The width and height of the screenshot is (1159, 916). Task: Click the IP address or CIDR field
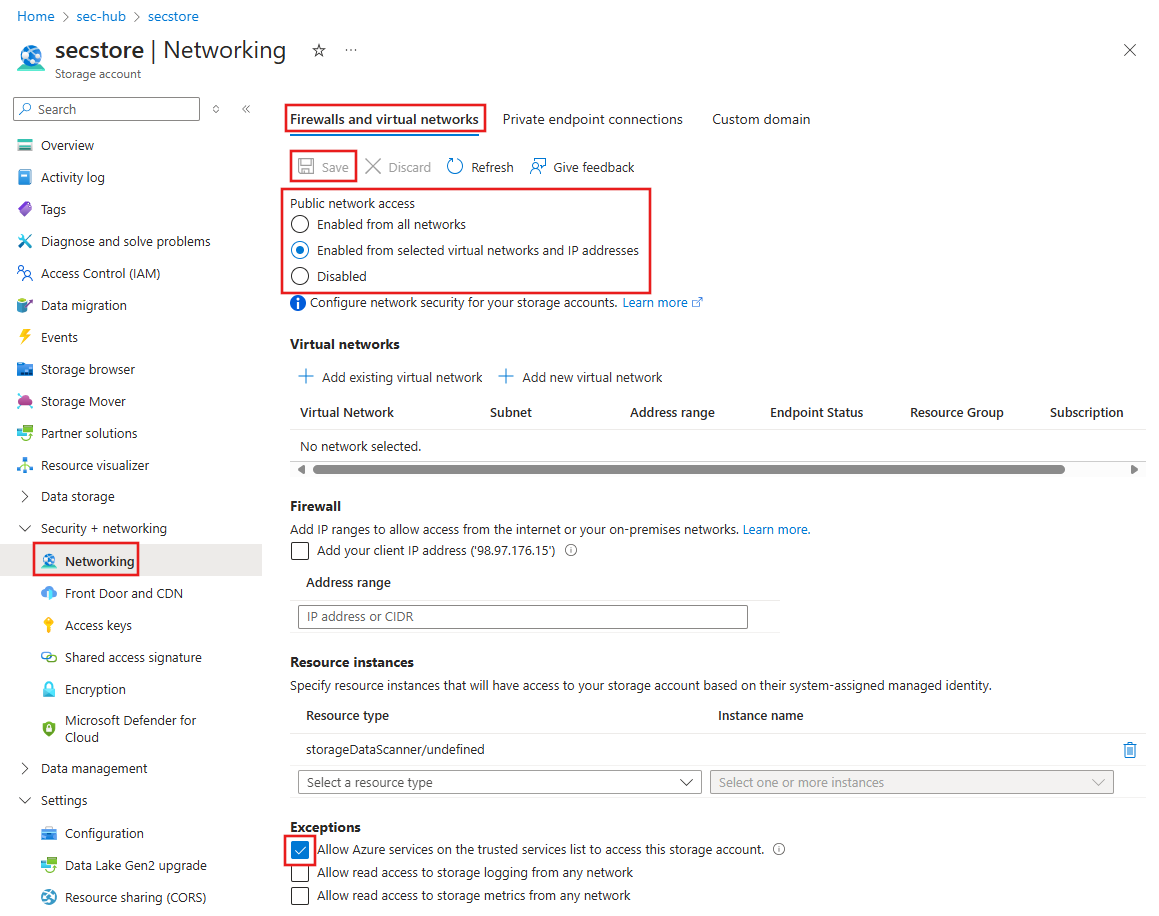pos(523,617)
